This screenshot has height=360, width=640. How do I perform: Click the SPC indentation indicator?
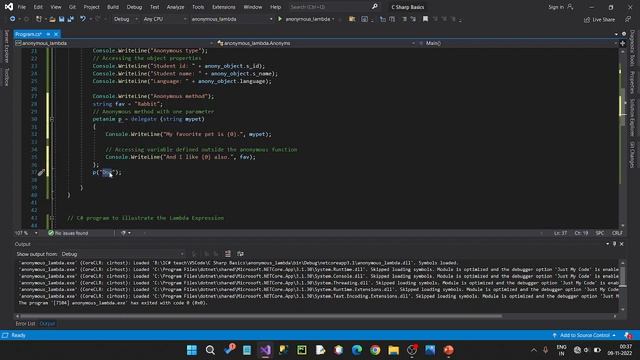(x=600, y=233)
